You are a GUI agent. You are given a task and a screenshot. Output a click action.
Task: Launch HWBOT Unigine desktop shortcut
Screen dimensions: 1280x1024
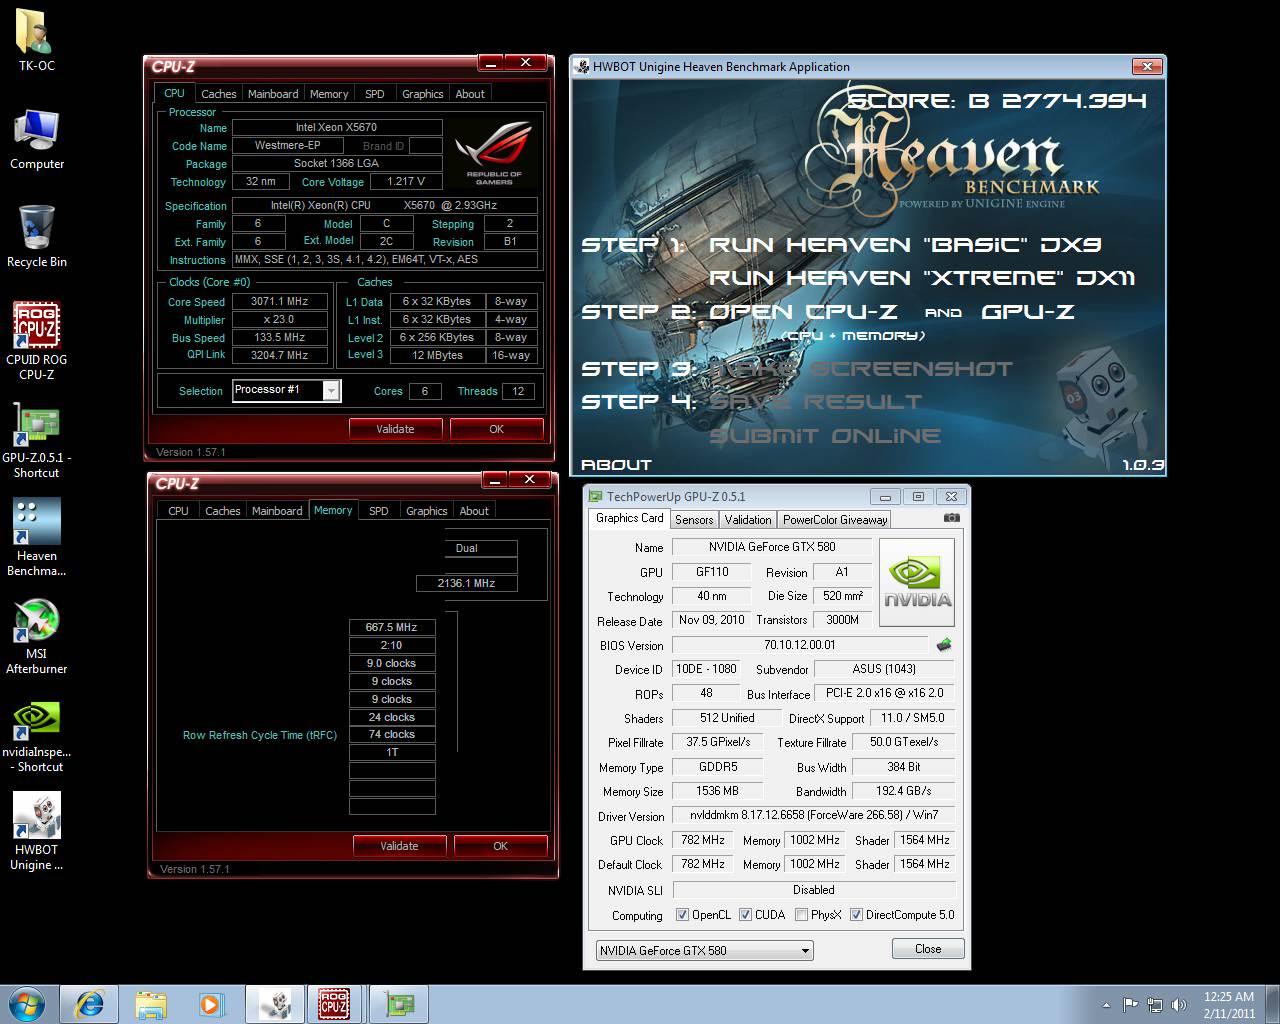coord(37,832)
